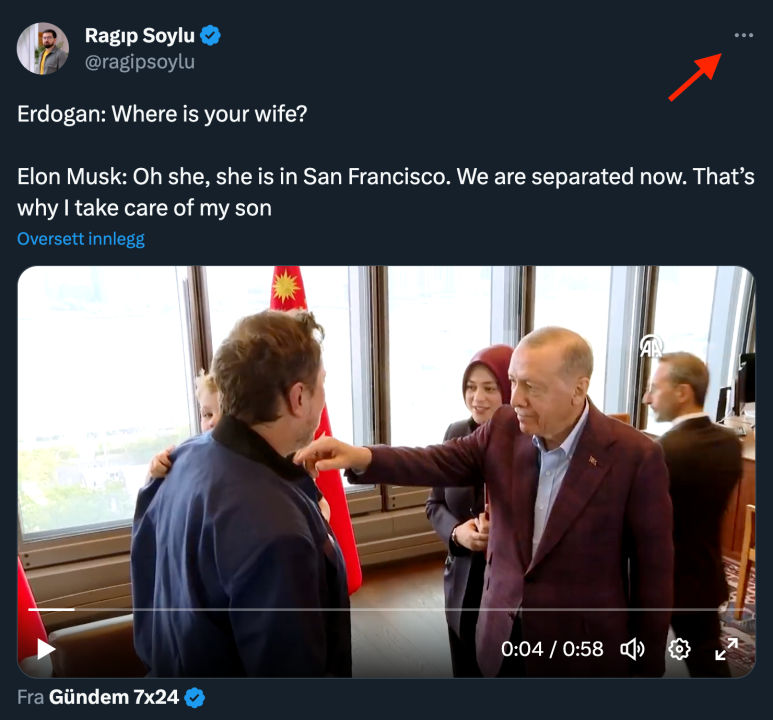Click verified badge beside Ragıp Soylu
Viewport: 773px width, 720px height.
(x=210, y=37)
